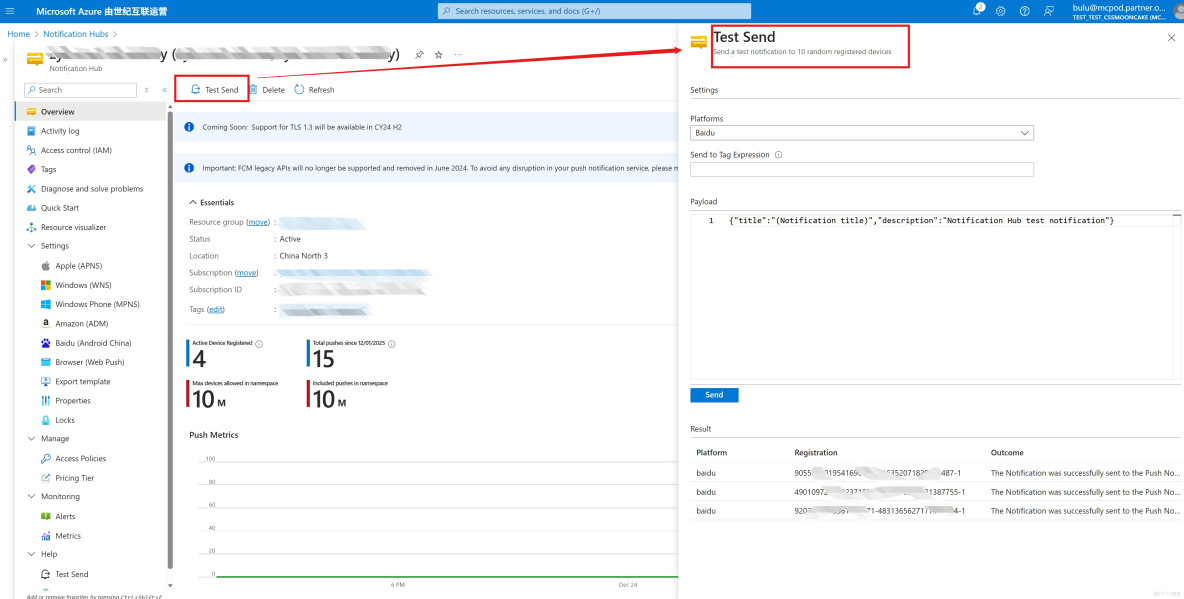Go to the Overview page
Screen dimensions: 1184x599
coord(57,111)
